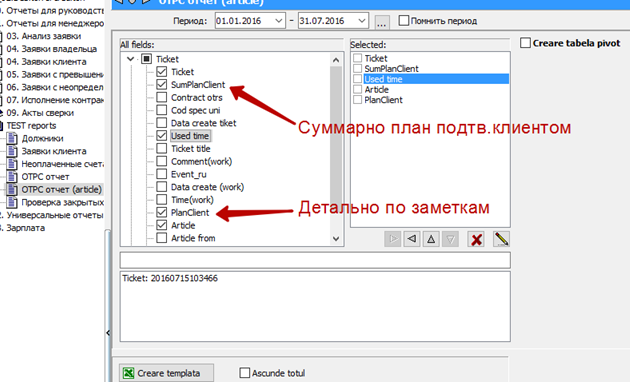Click the Excel icon on Creare template

129,373
